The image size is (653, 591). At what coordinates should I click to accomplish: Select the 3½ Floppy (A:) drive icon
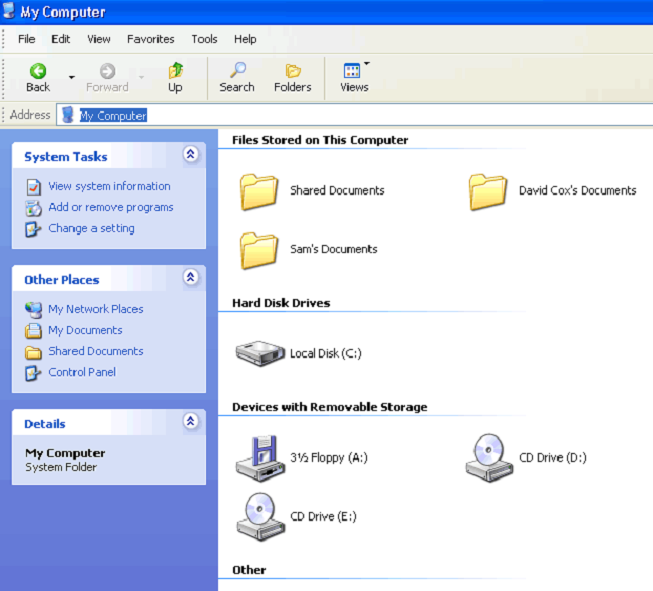(261, 459)
